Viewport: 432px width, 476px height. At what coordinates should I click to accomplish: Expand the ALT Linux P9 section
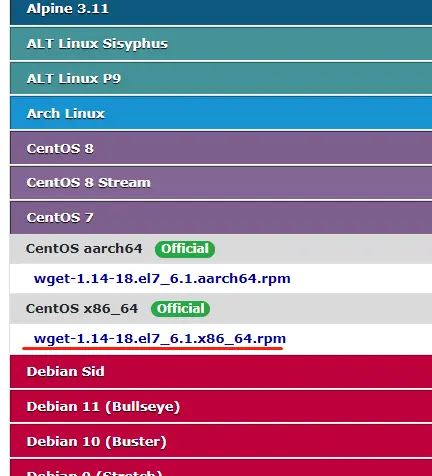click(x=221, y=79)
